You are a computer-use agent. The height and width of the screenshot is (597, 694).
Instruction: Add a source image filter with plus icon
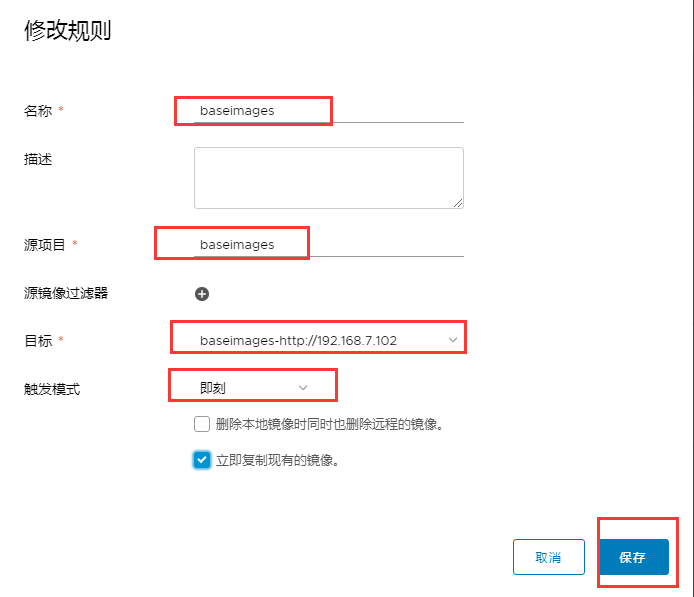[x=202, y=294]
